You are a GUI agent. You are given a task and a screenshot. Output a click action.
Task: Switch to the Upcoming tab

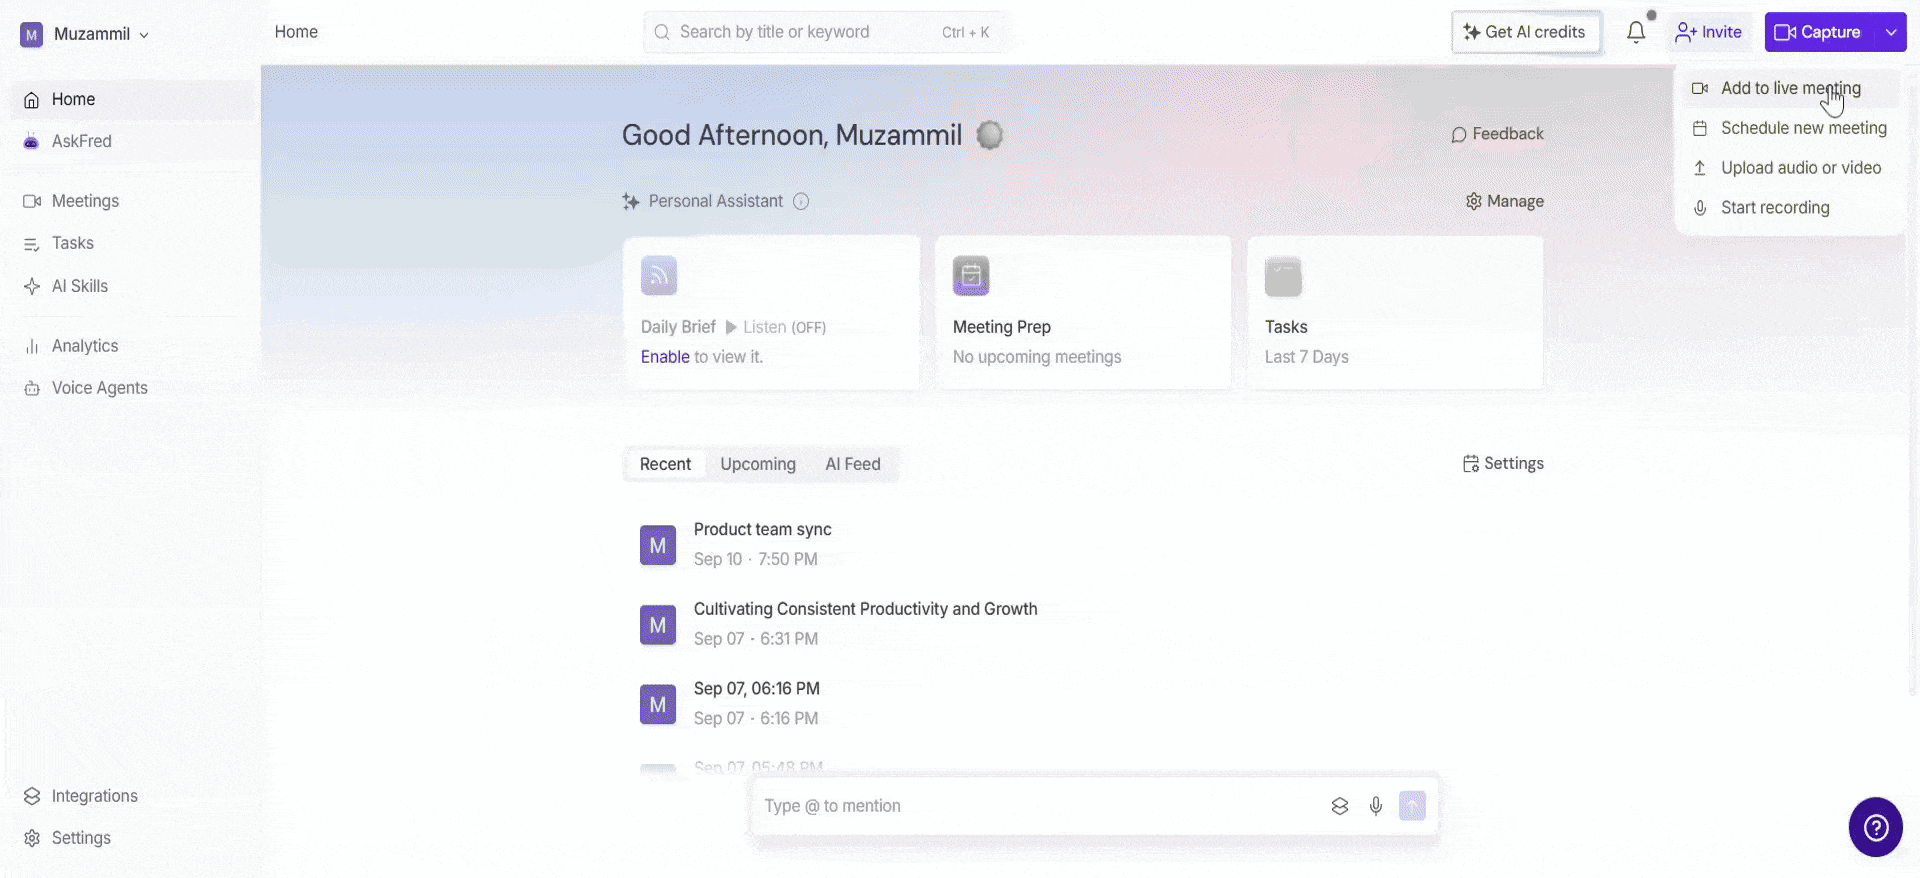(758, 464)
